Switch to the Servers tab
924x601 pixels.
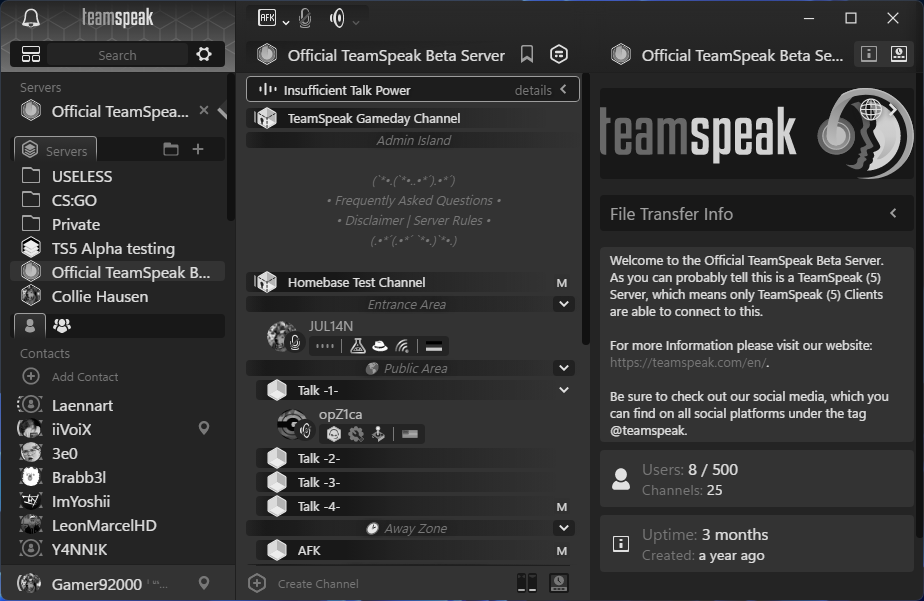tap(55, 149)
